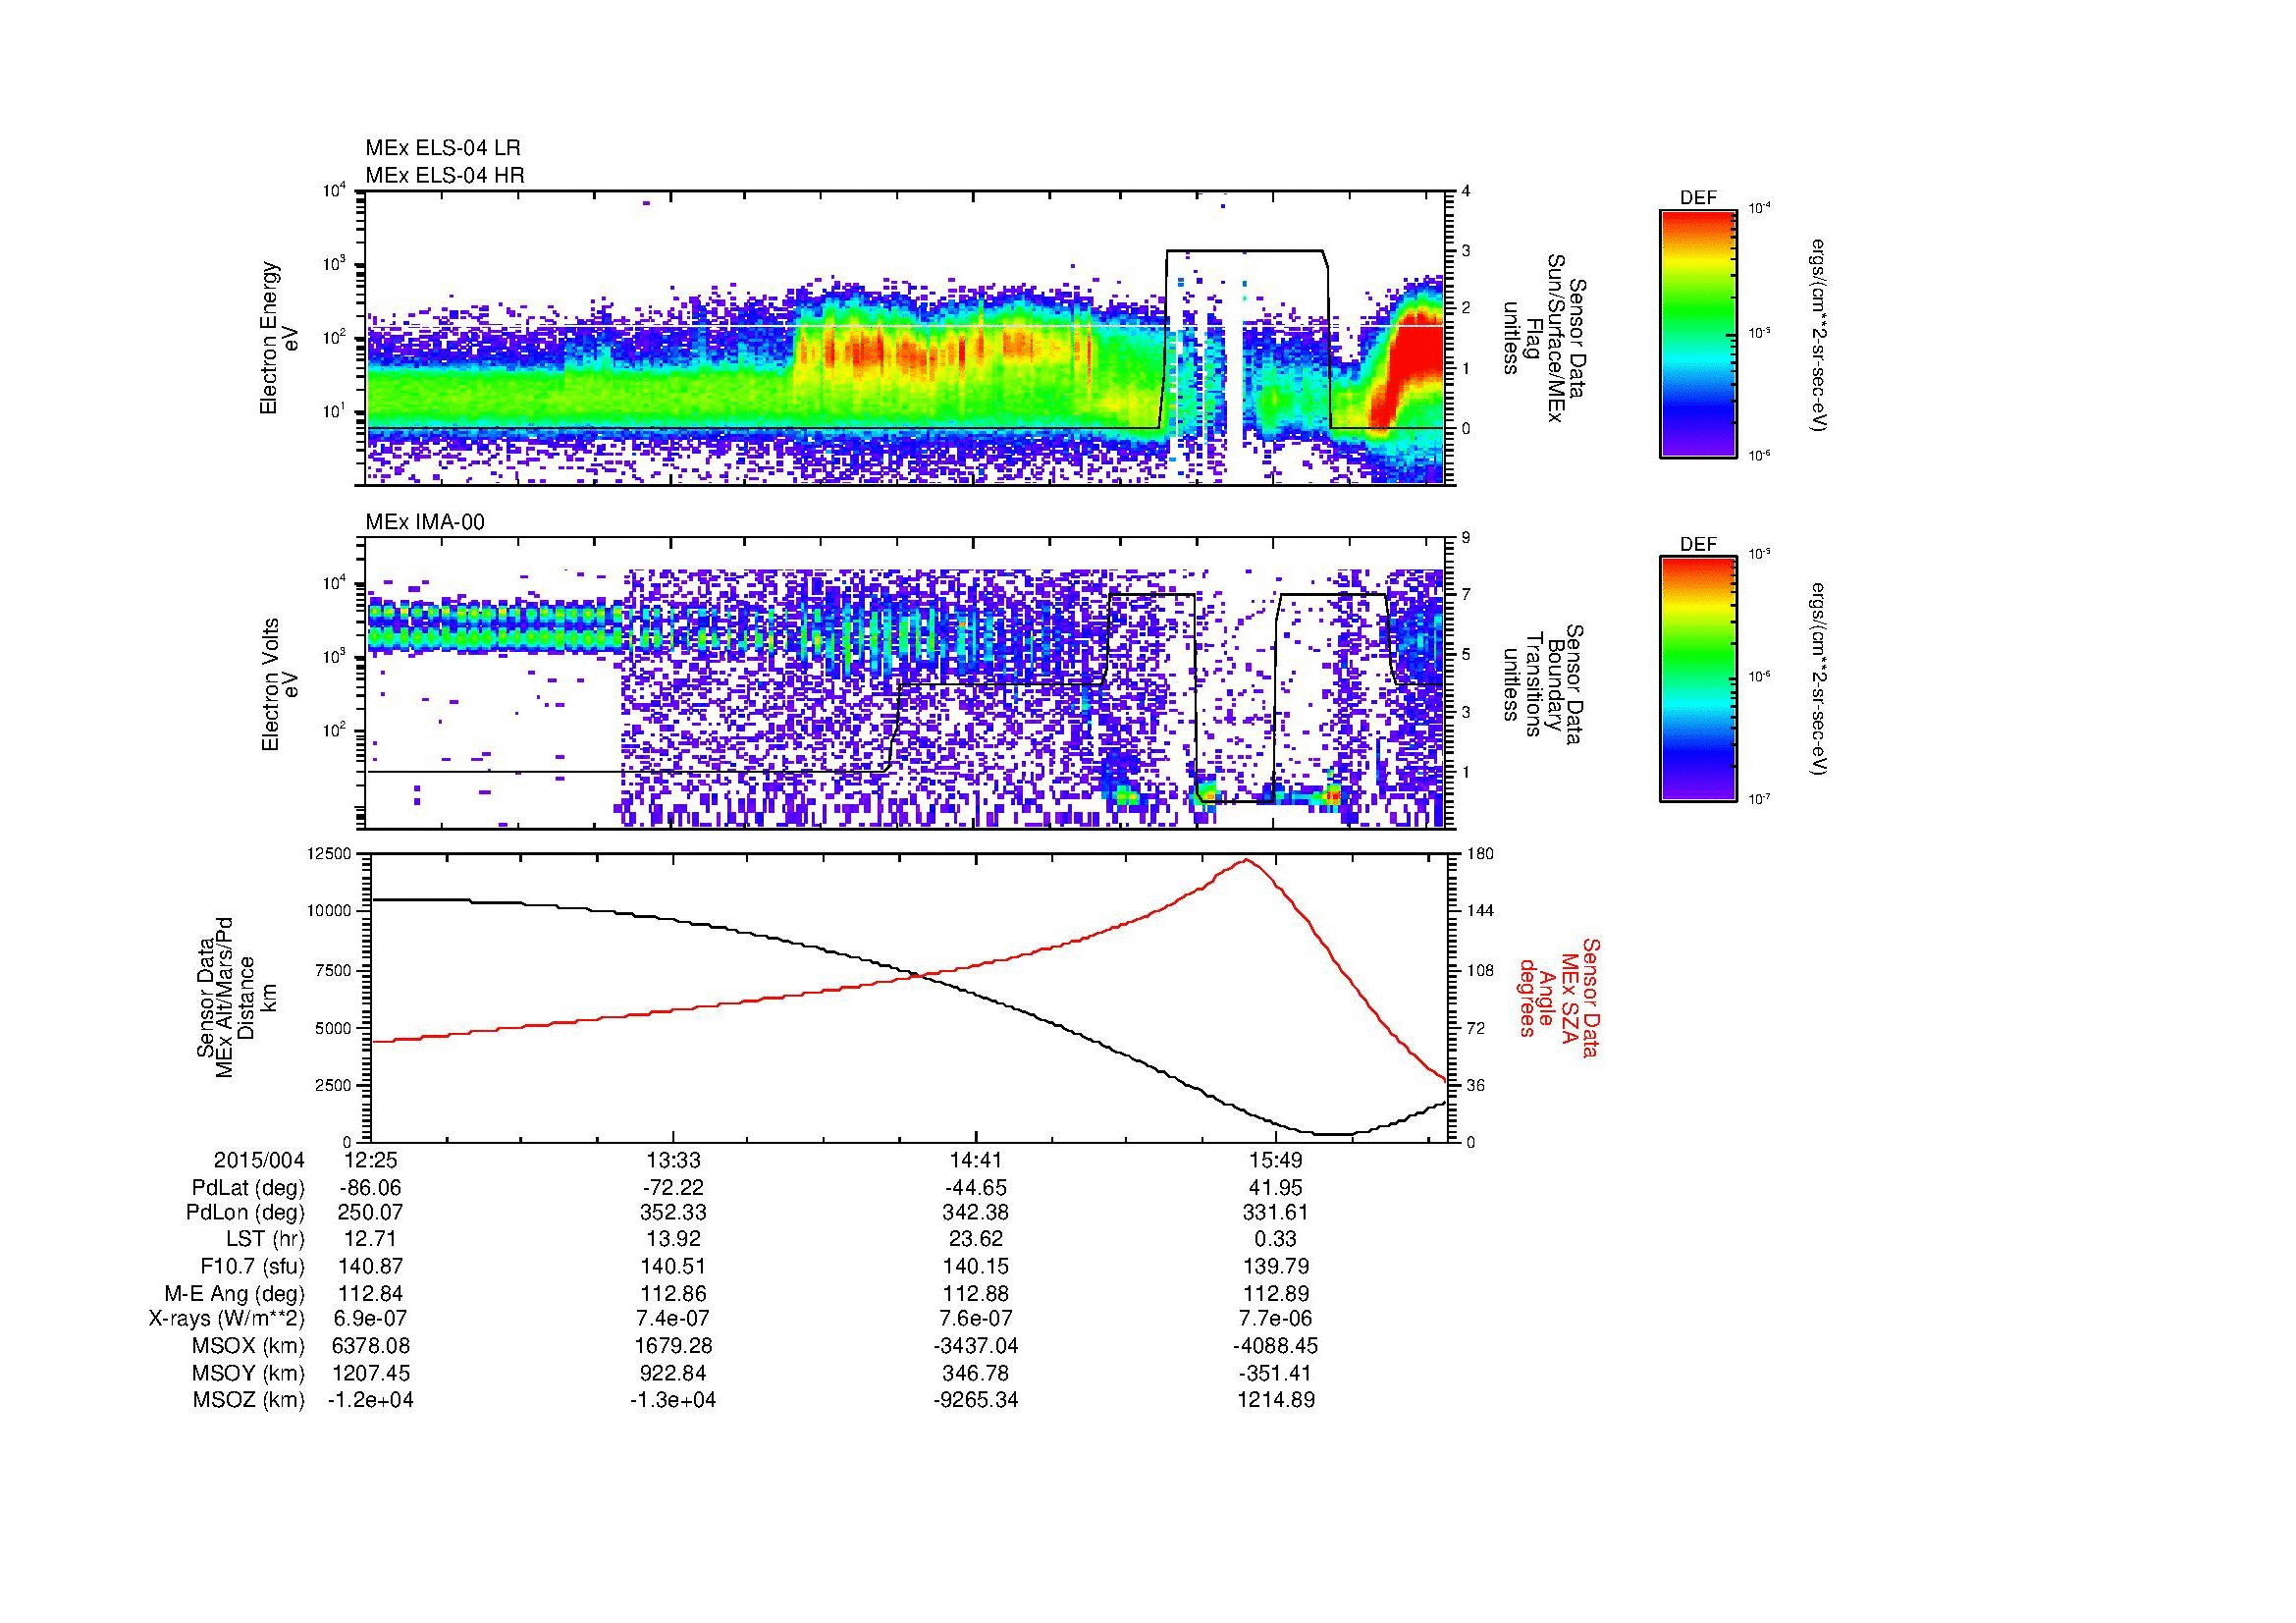2296x1623 pixels.
Task: Click the 'Electron Volts eV' axis label
Action: [x=279, y=685]
